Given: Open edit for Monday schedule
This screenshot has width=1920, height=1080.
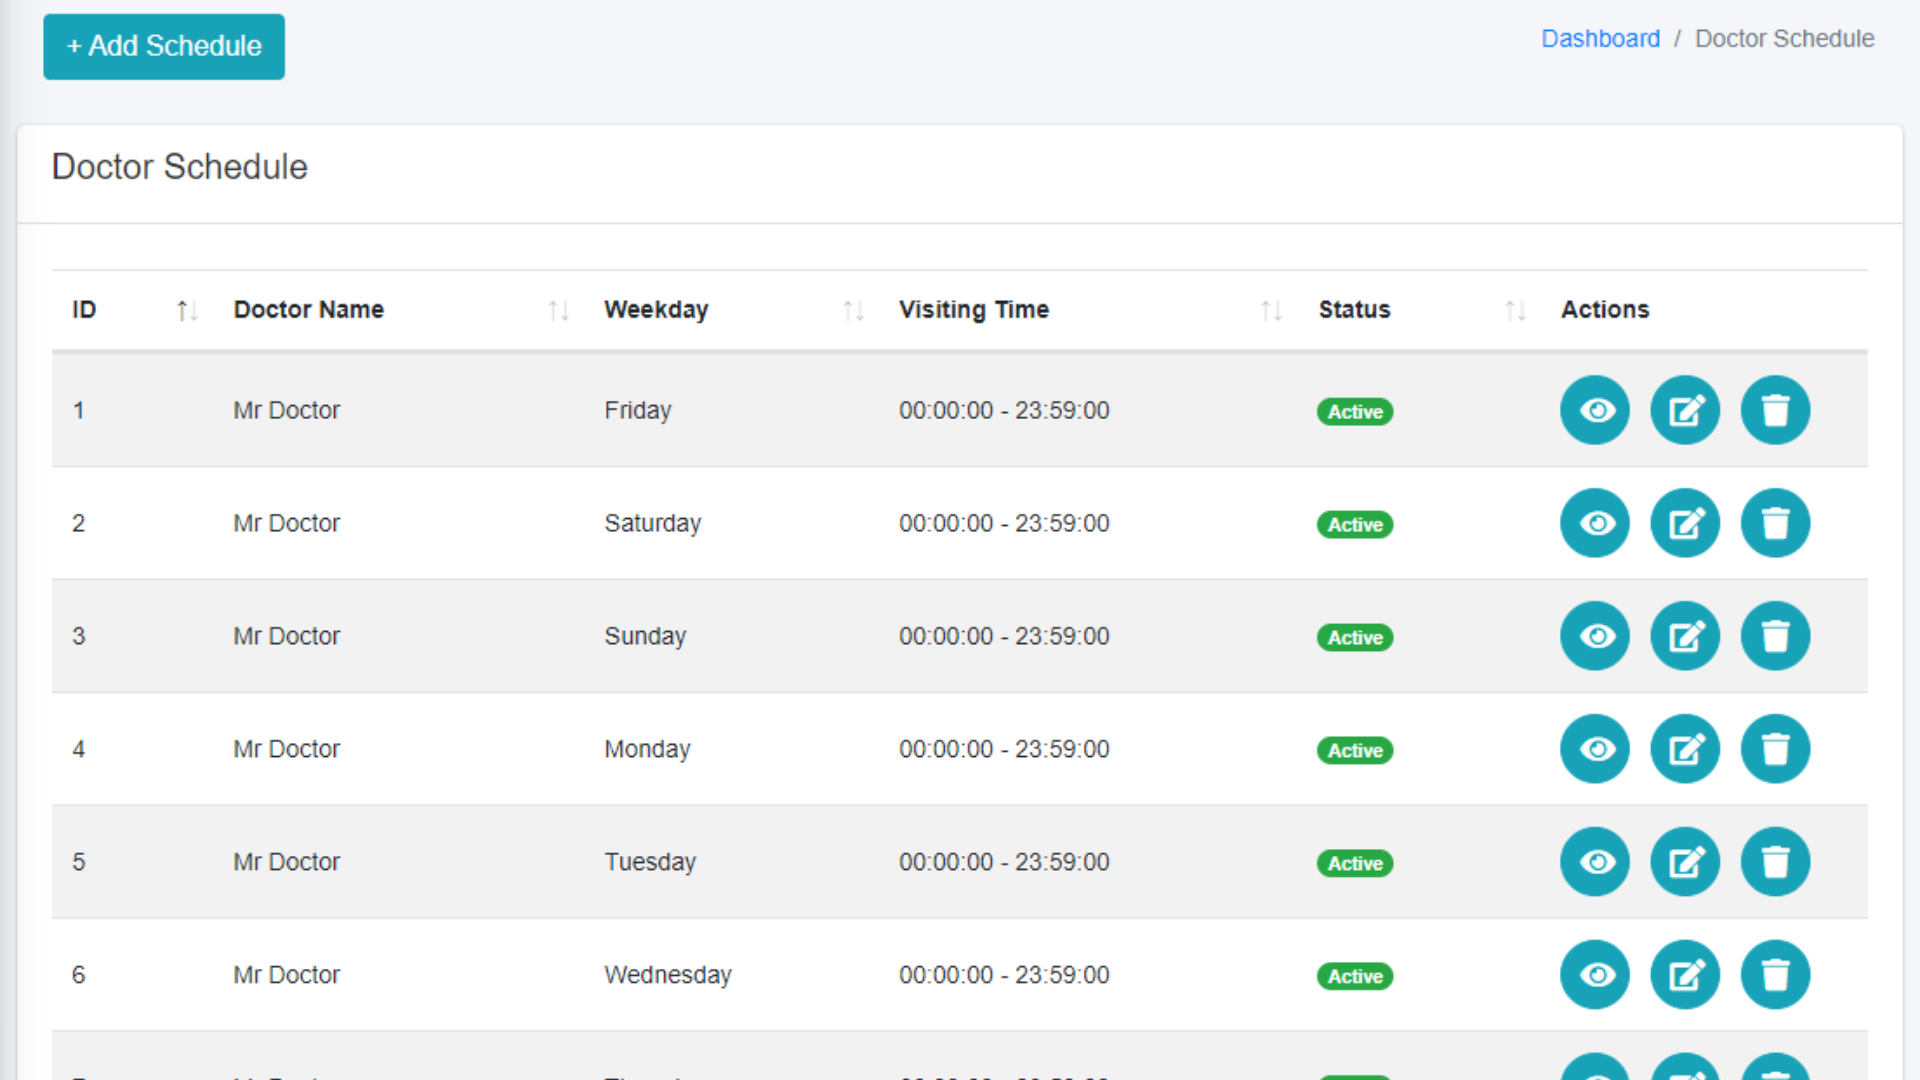Looking at the screenshot, I should click(1685, 749).
